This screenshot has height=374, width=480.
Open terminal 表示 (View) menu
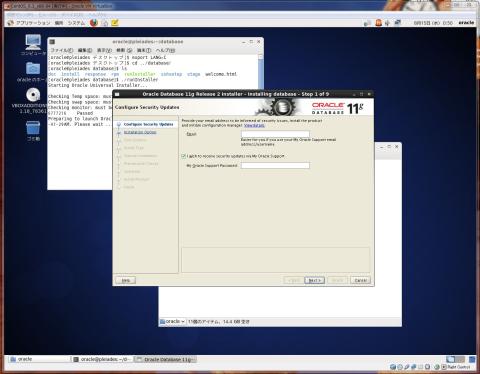[x=104, y=50]
